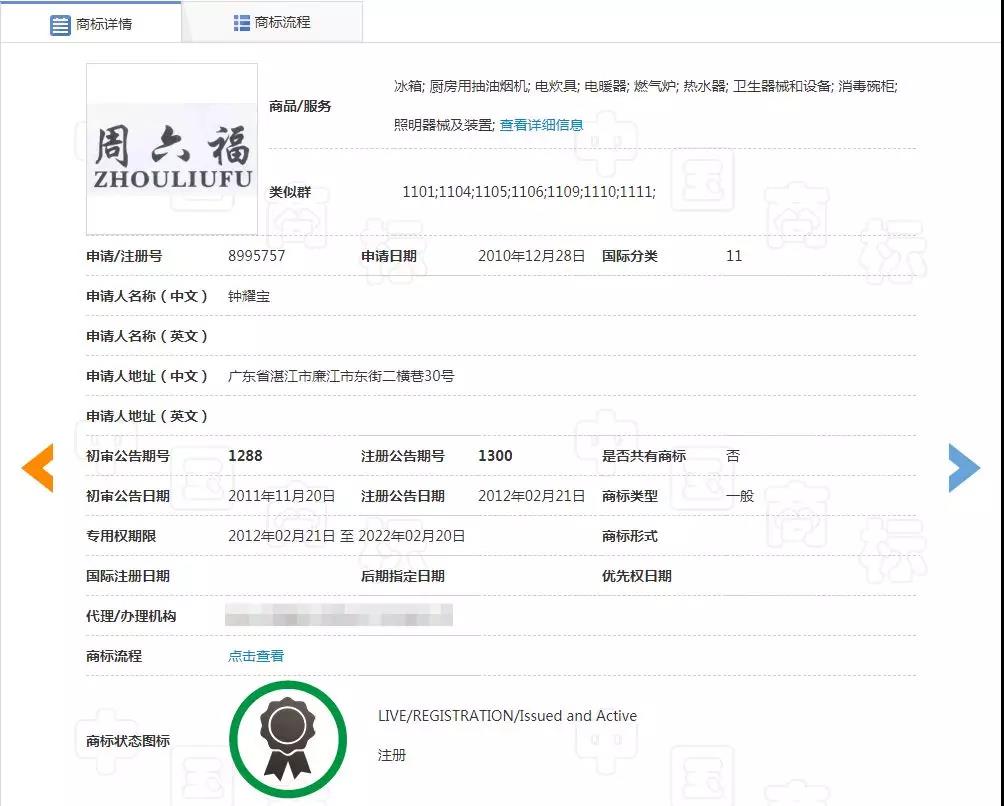Select the 照明器械及装置 goods text
This screenshot has width=1004, height=806.
[443, 125]
